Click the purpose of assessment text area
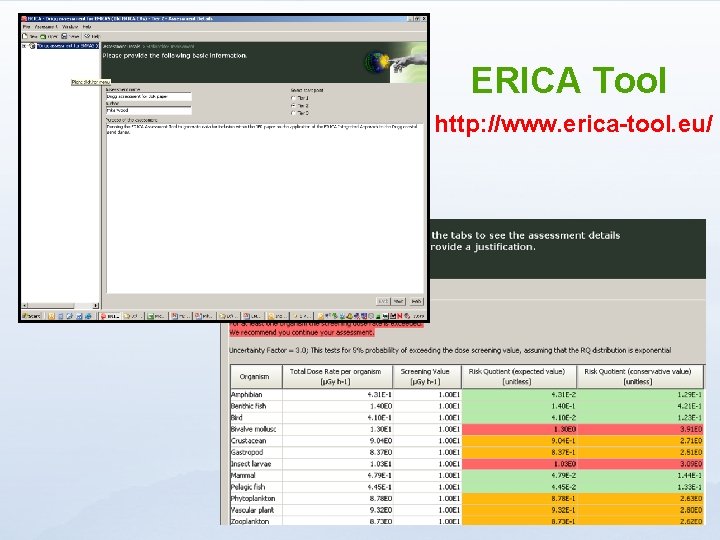The image size is (720, 540). [265, 208]
